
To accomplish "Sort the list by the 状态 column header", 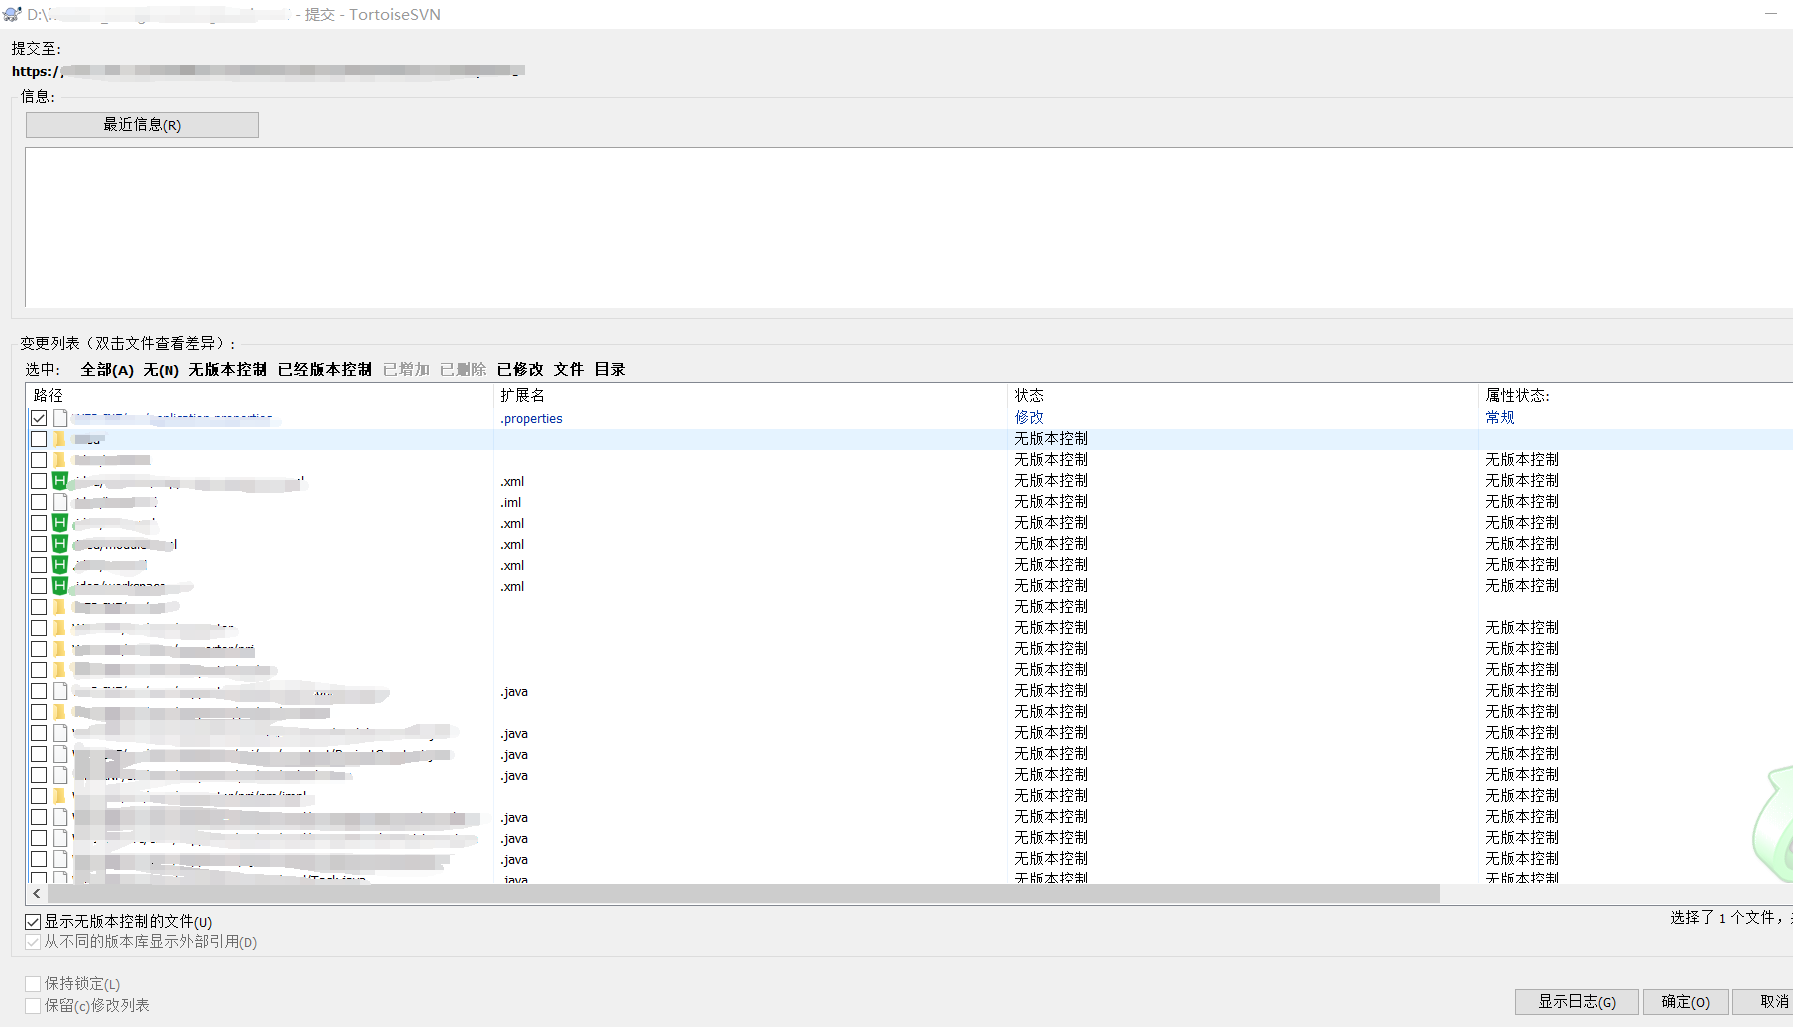I will (1243, 396).
